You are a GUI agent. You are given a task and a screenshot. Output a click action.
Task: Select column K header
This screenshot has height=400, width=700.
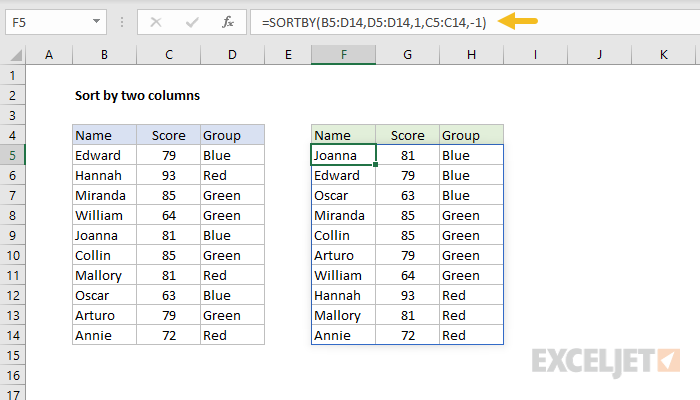(664, 54)
